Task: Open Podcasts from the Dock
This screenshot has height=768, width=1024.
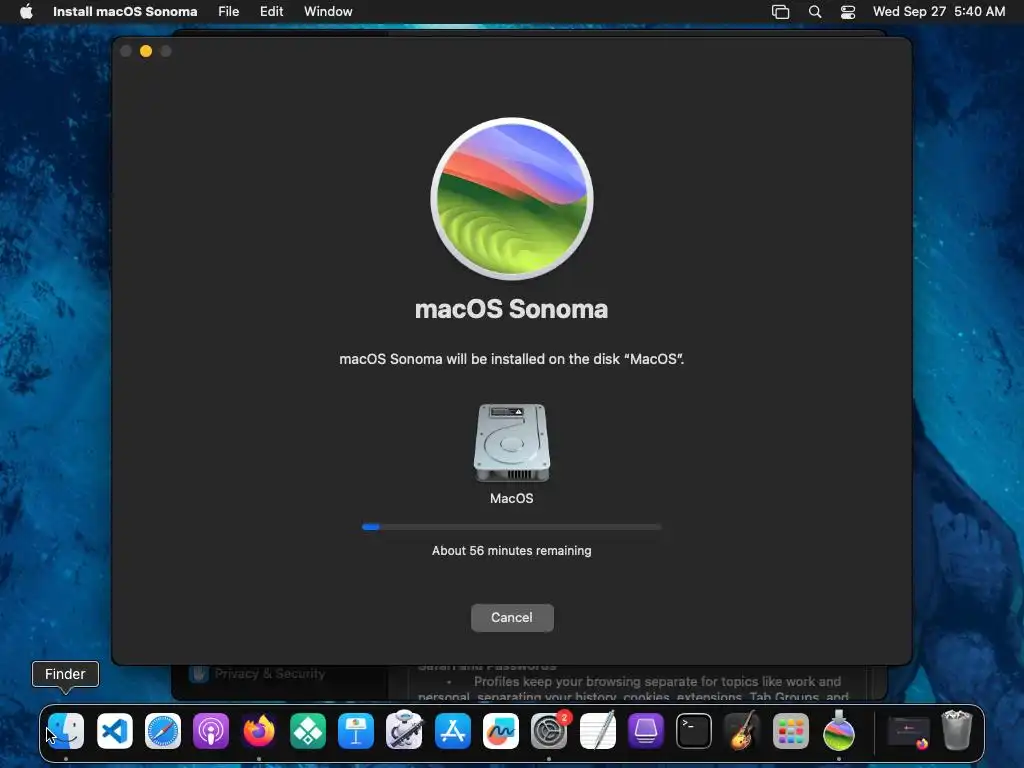Action: [211, 731]
